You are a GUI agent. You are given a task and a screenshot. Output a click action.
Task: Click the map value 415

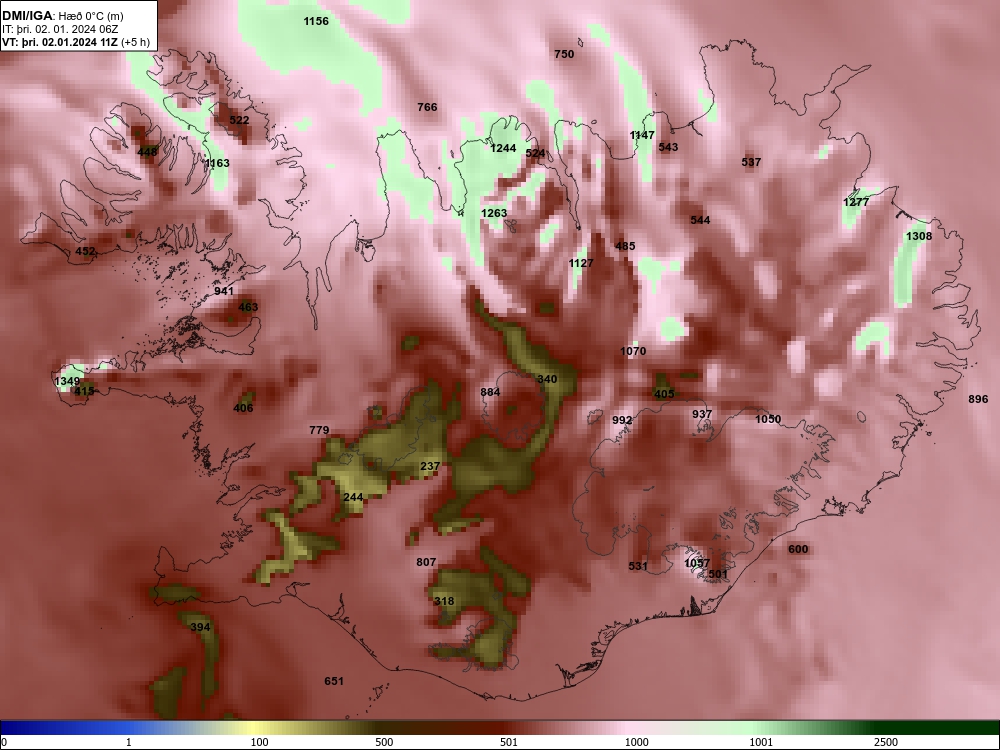click(84, 391)
